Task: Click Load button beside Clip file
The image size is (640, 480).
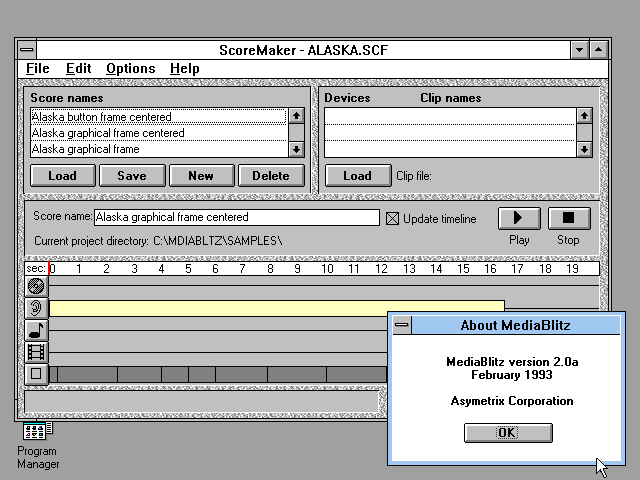Action: (358, 176)
